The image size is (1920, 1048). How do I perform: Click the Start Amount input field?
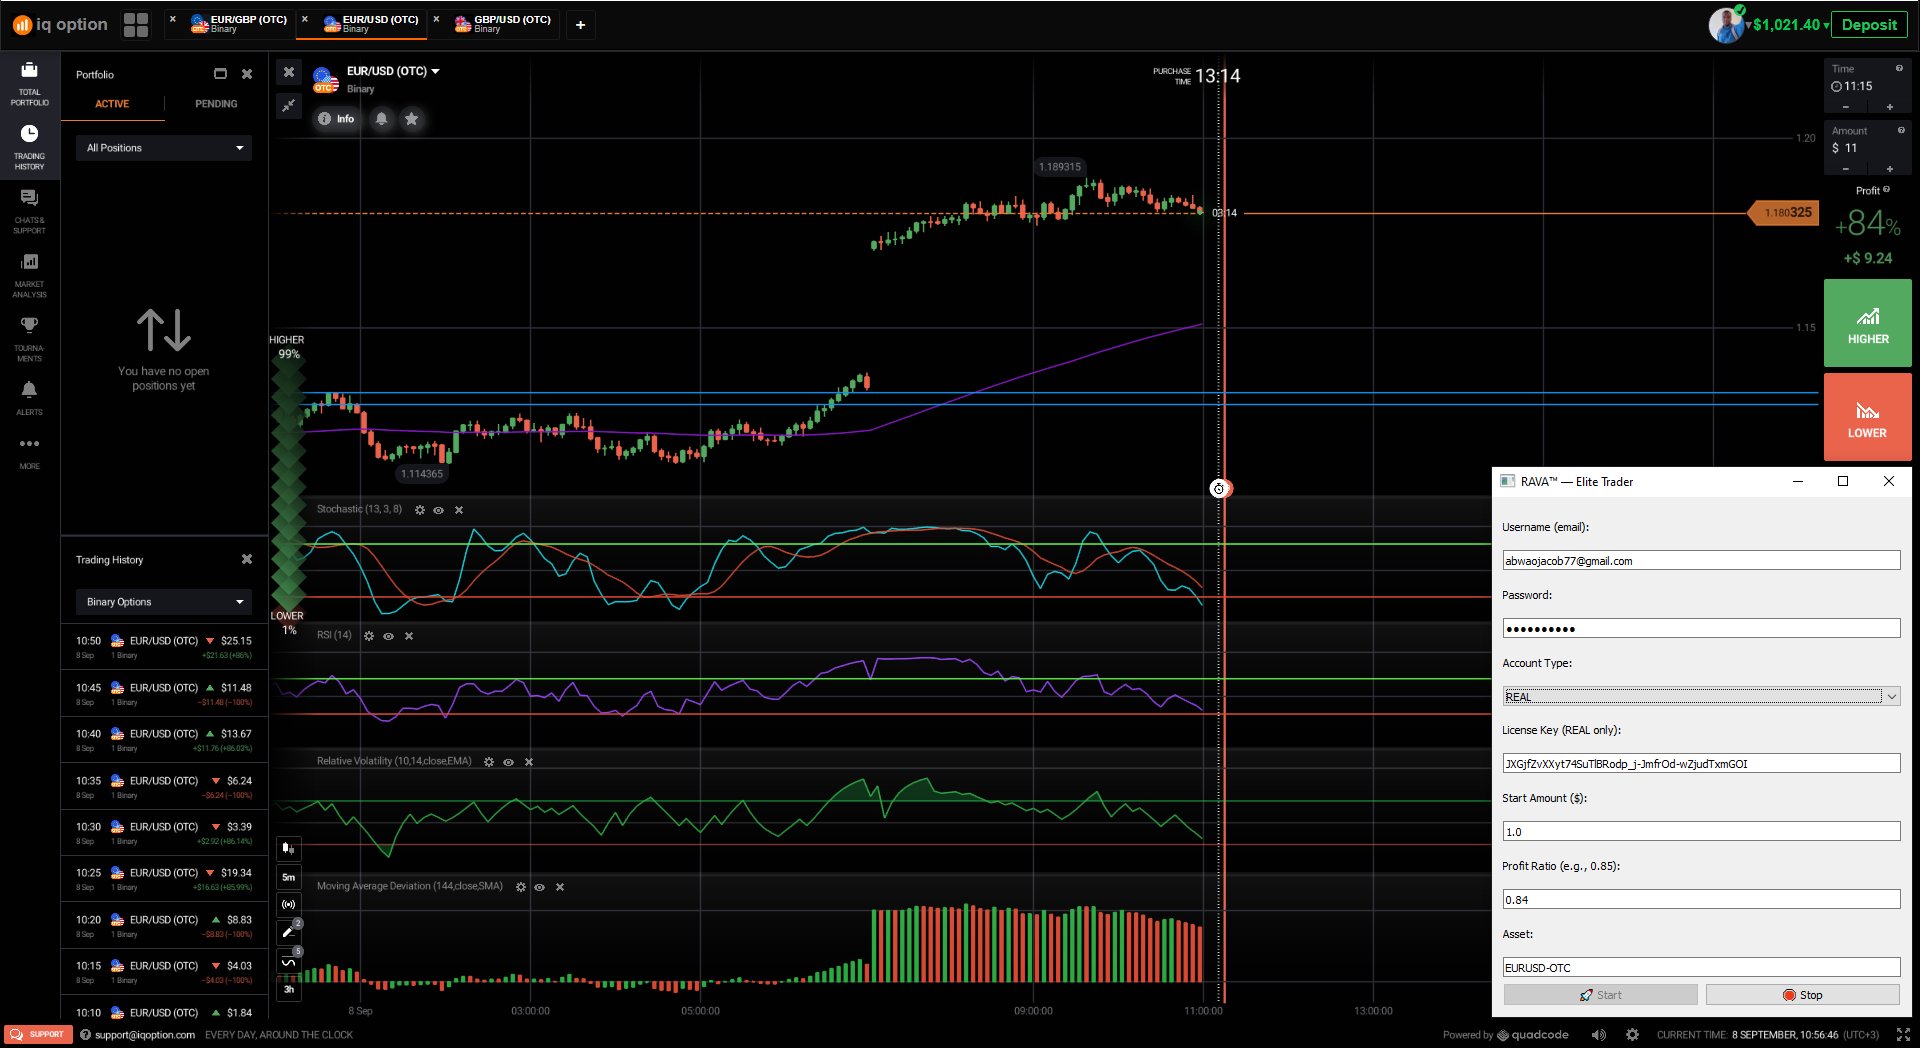click(1700, 832)
